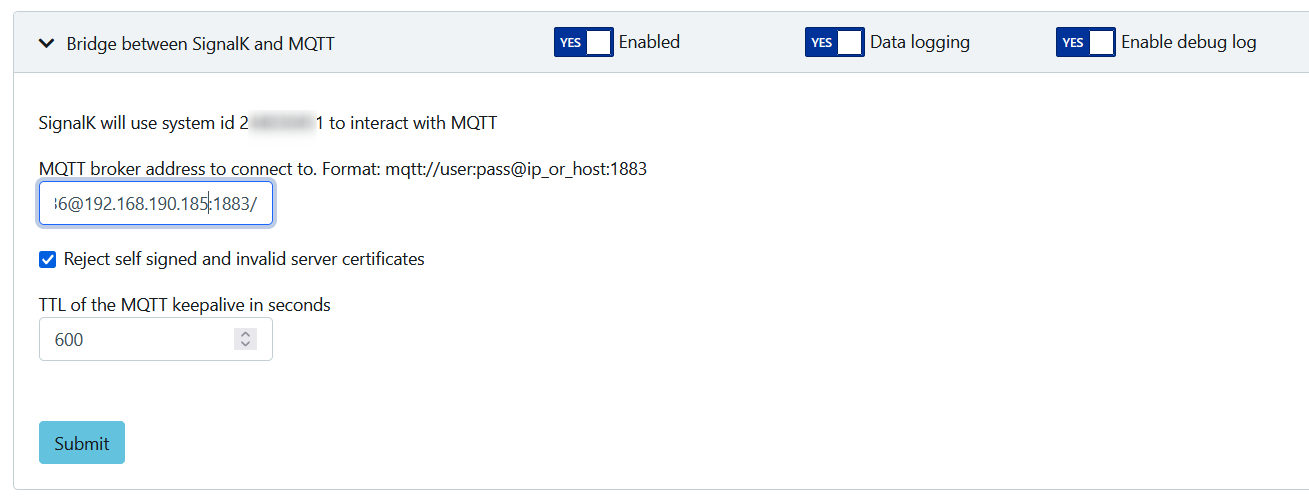Click the Enabled label text
Image resolution: width=1309 pixels, height=497 pixels.
point(649,42)
